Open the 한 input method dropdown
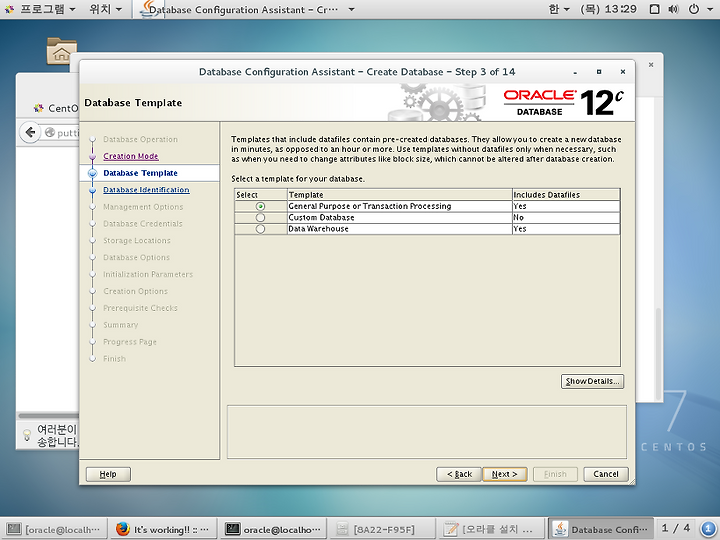The height and width of the screenshot is (540, 720). pos(559,9)
